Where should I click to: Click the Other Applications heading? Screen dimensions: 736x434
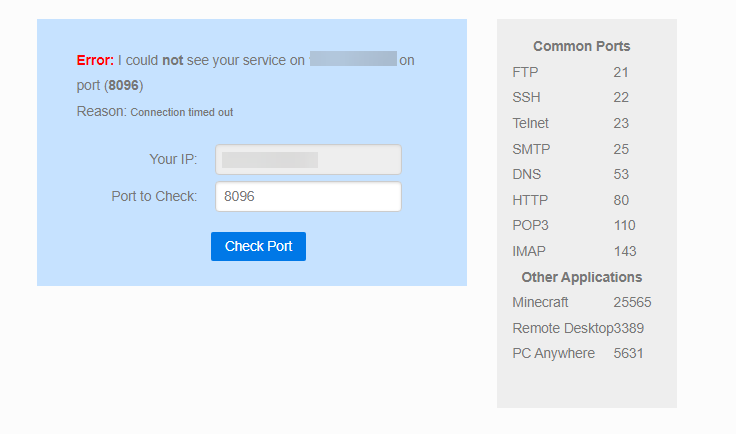coord(581,277)
